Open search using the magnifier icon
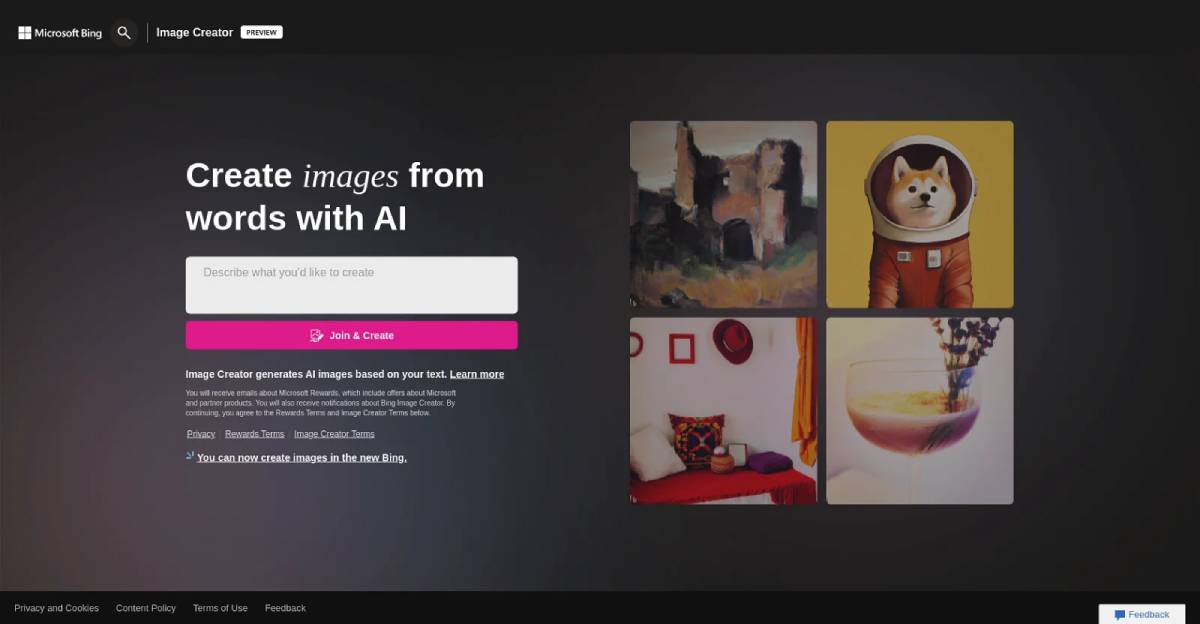 coord(124,33)
